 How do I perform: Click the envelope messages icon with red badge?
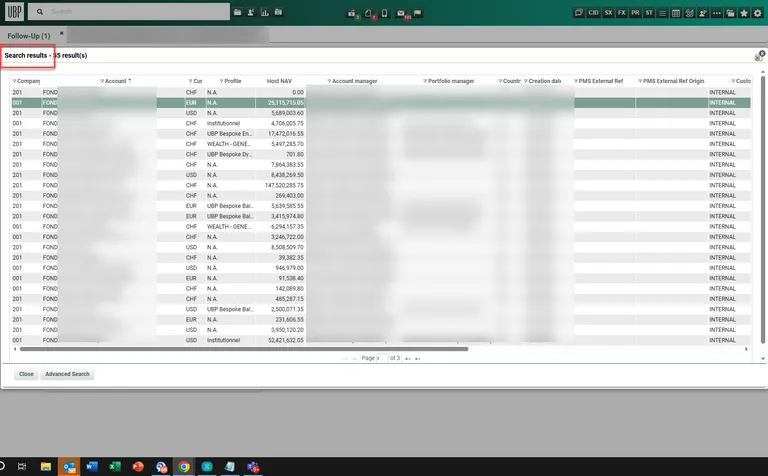pyautogui.click(x=401, y=13)
